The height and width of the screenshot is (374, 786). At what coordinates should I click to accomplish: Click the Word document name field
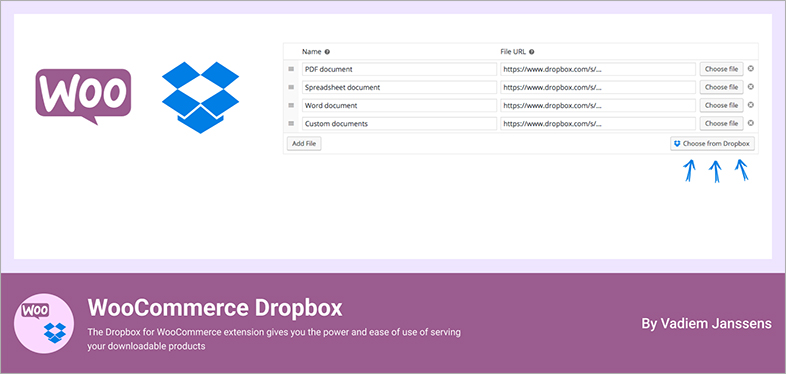(x=400, y=105)
